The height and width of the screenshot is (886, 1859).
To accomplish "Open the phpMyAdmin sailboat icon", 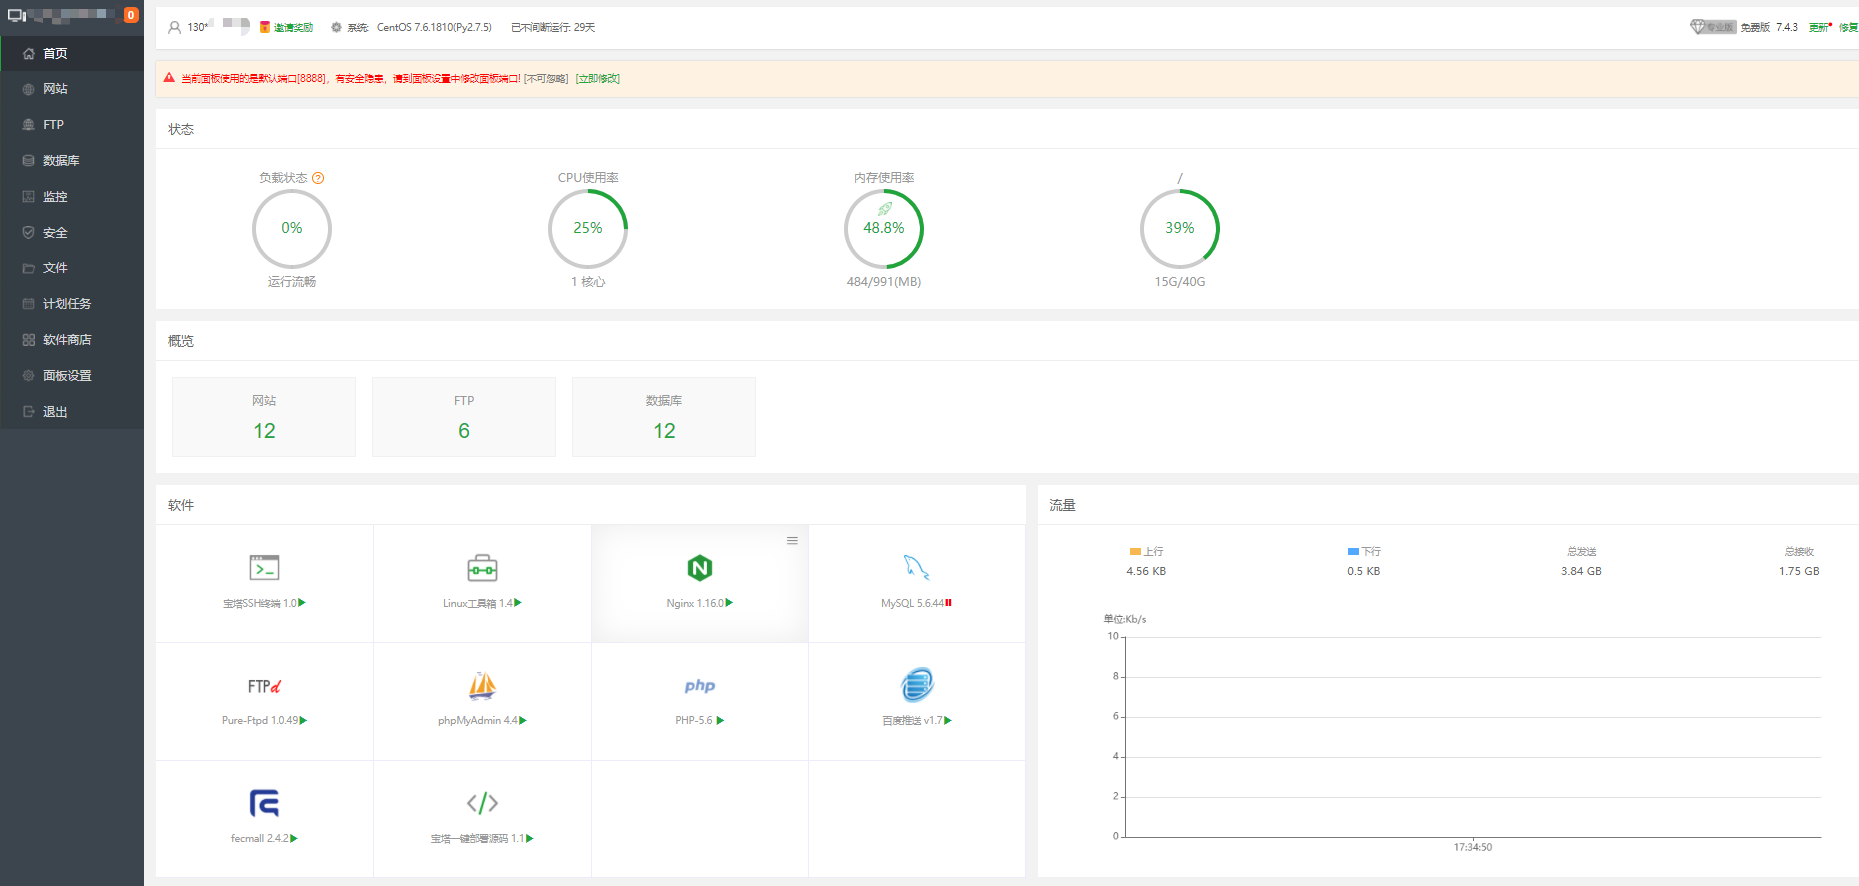I will [x=482, y=686].
